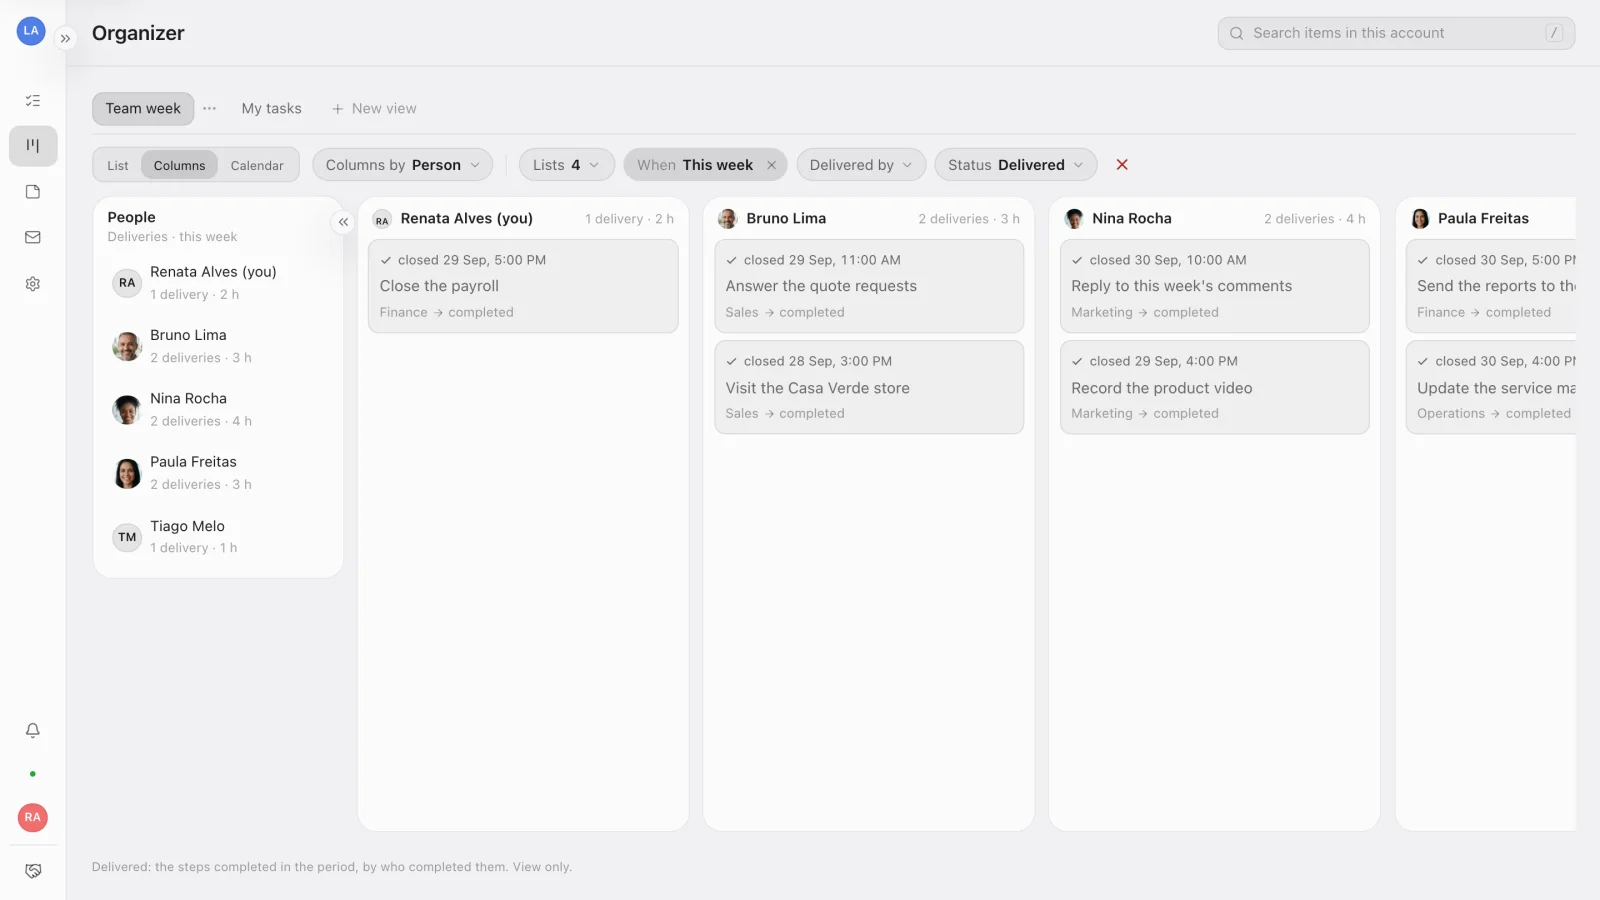This screenshot has width=1600, height=900.
Task: Open the mail envelope sidebar icon
Action: point(33,238)
